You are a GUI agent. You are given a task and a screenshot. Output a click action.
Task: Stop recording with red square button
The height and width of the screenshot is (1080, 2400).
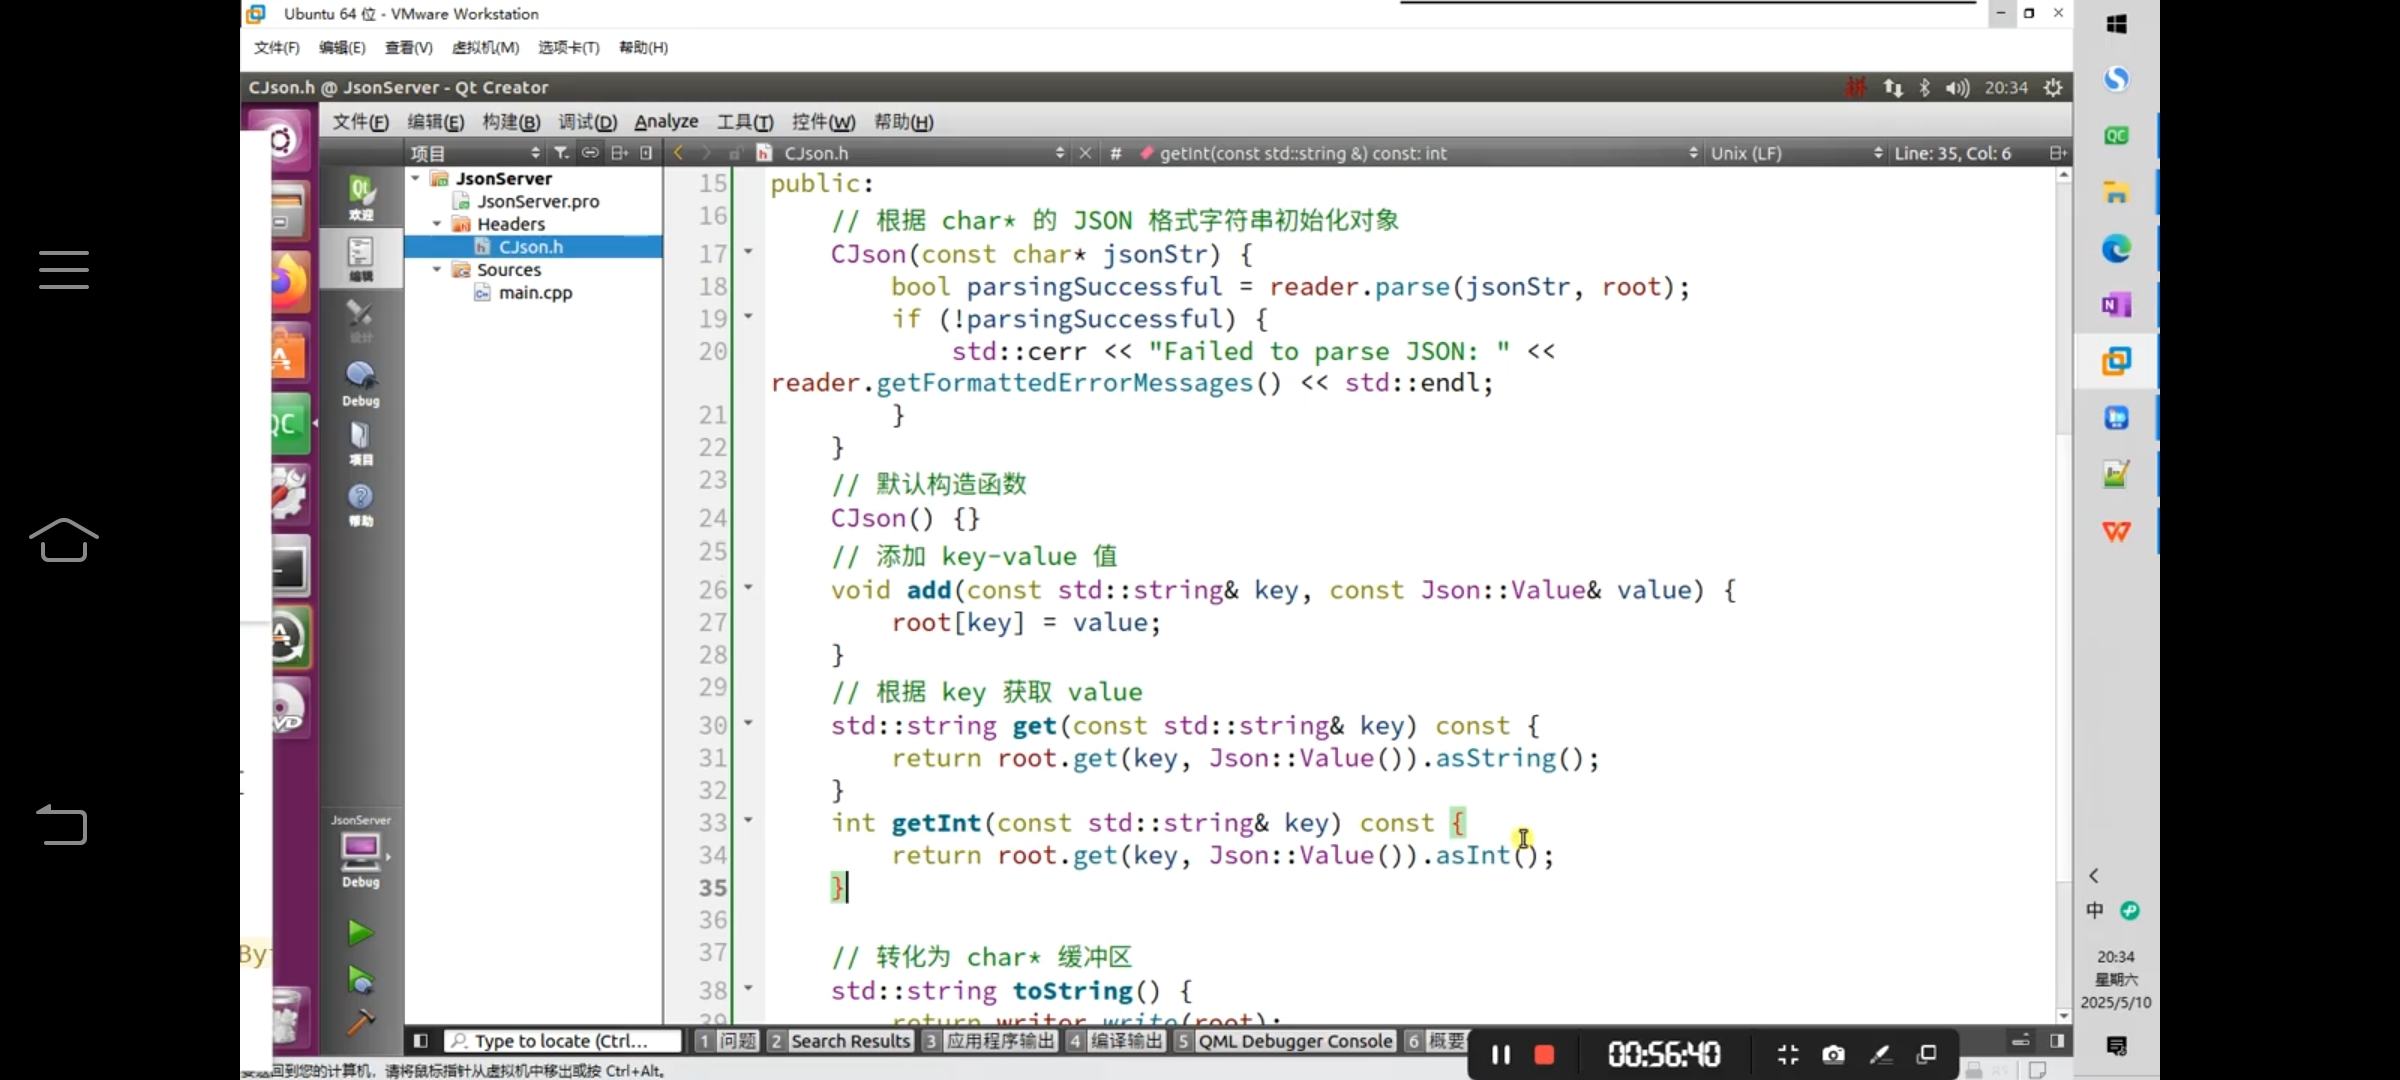pos(1544,1055)
